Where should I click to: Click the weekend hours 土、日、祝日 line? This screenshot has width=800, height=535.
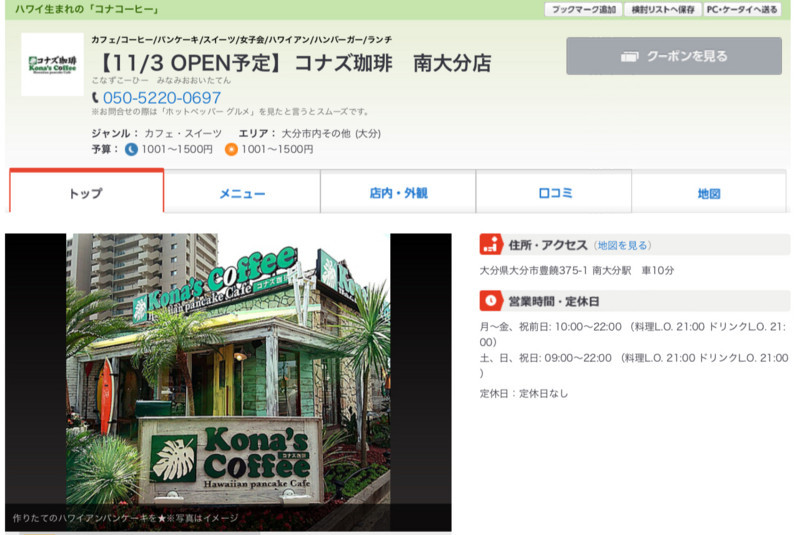[x=634, y=365]
